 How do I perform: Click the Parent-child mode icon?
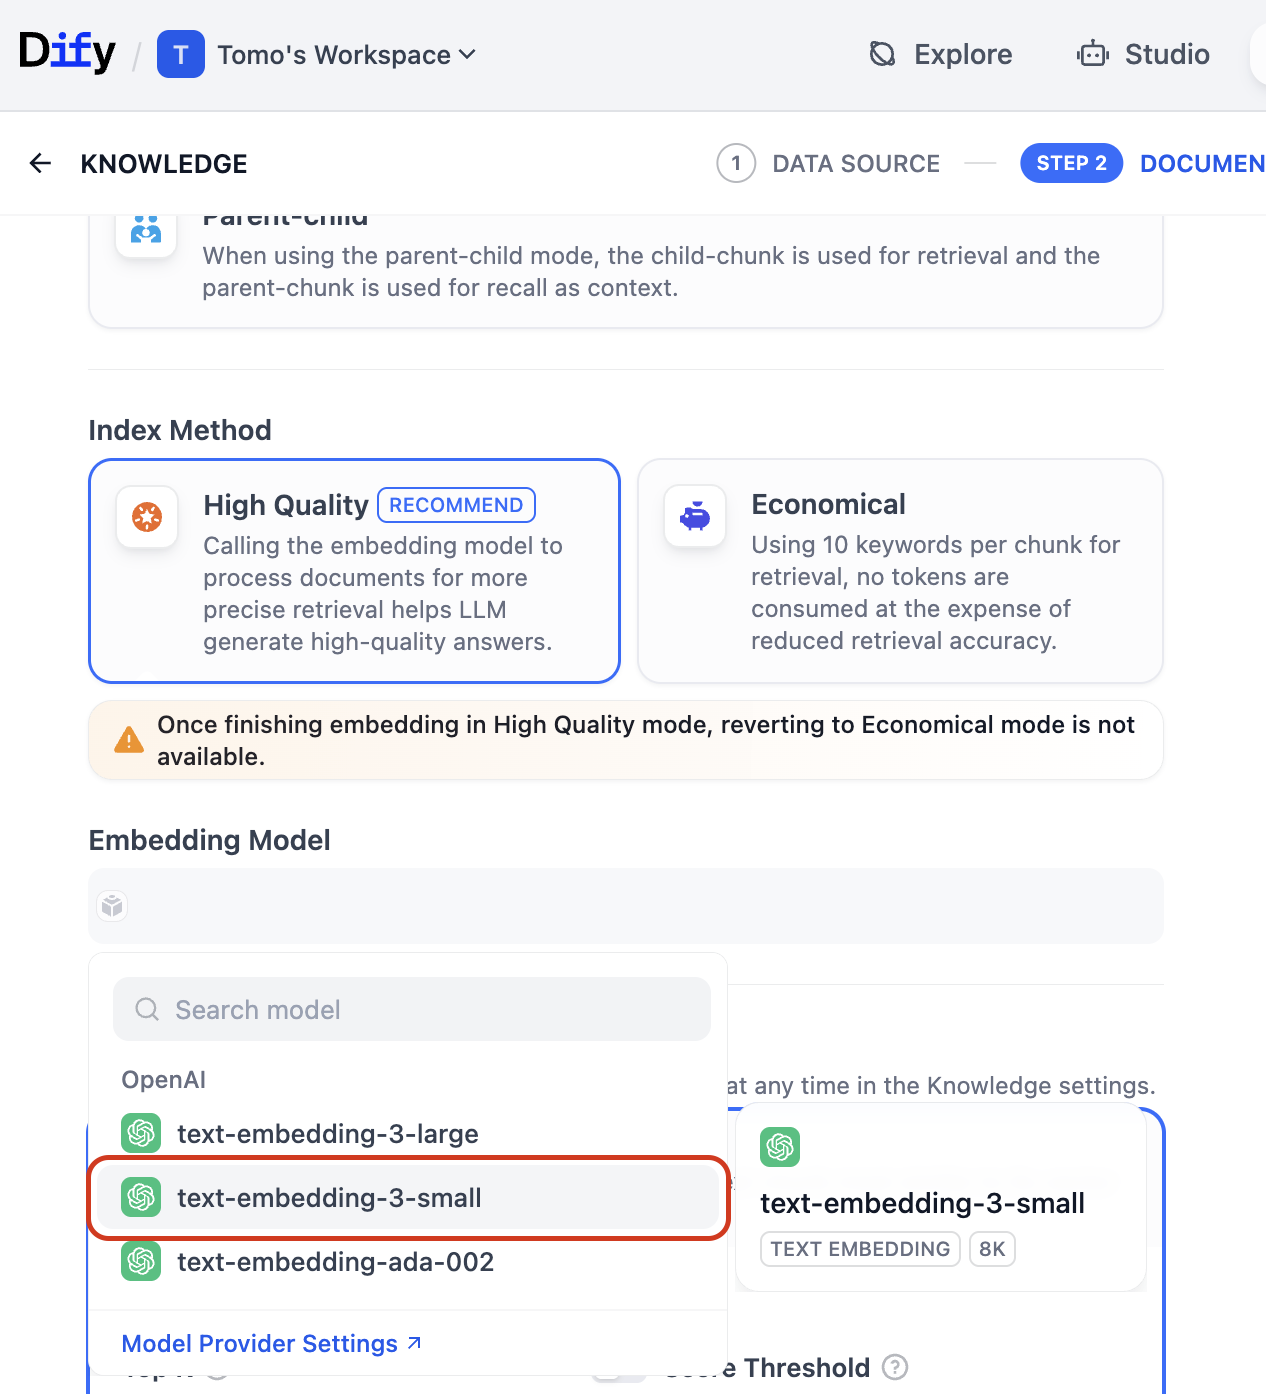146,230
